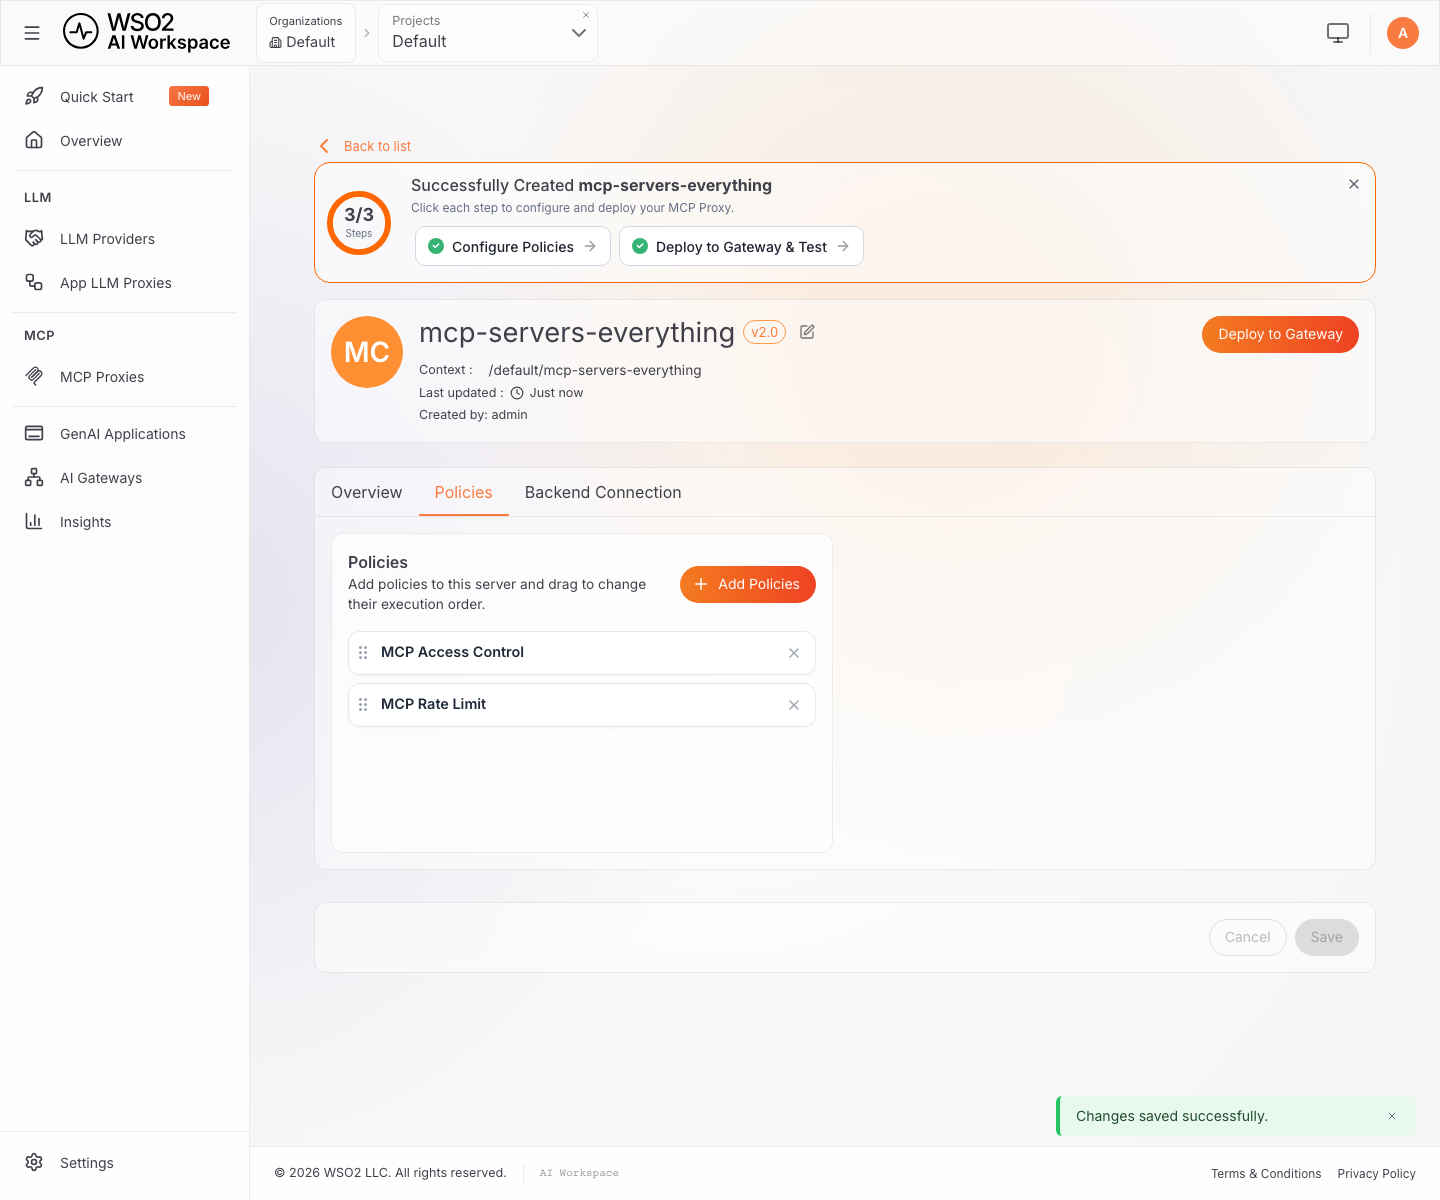Screen dimensions: 1440x1200
Task: Dismiss the Successfully Created banner
Action: (x=1354, y=184)
